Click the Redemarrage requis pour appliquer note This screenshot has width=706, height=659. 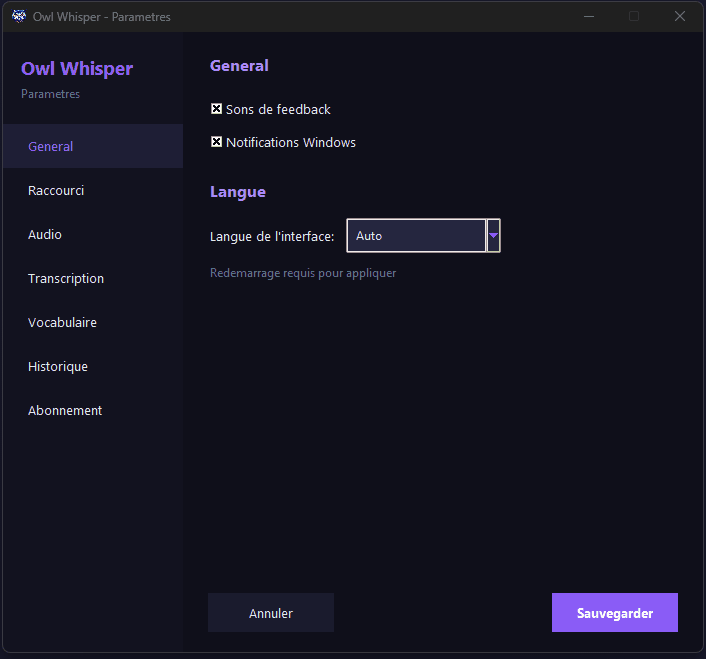pos(303,273)
